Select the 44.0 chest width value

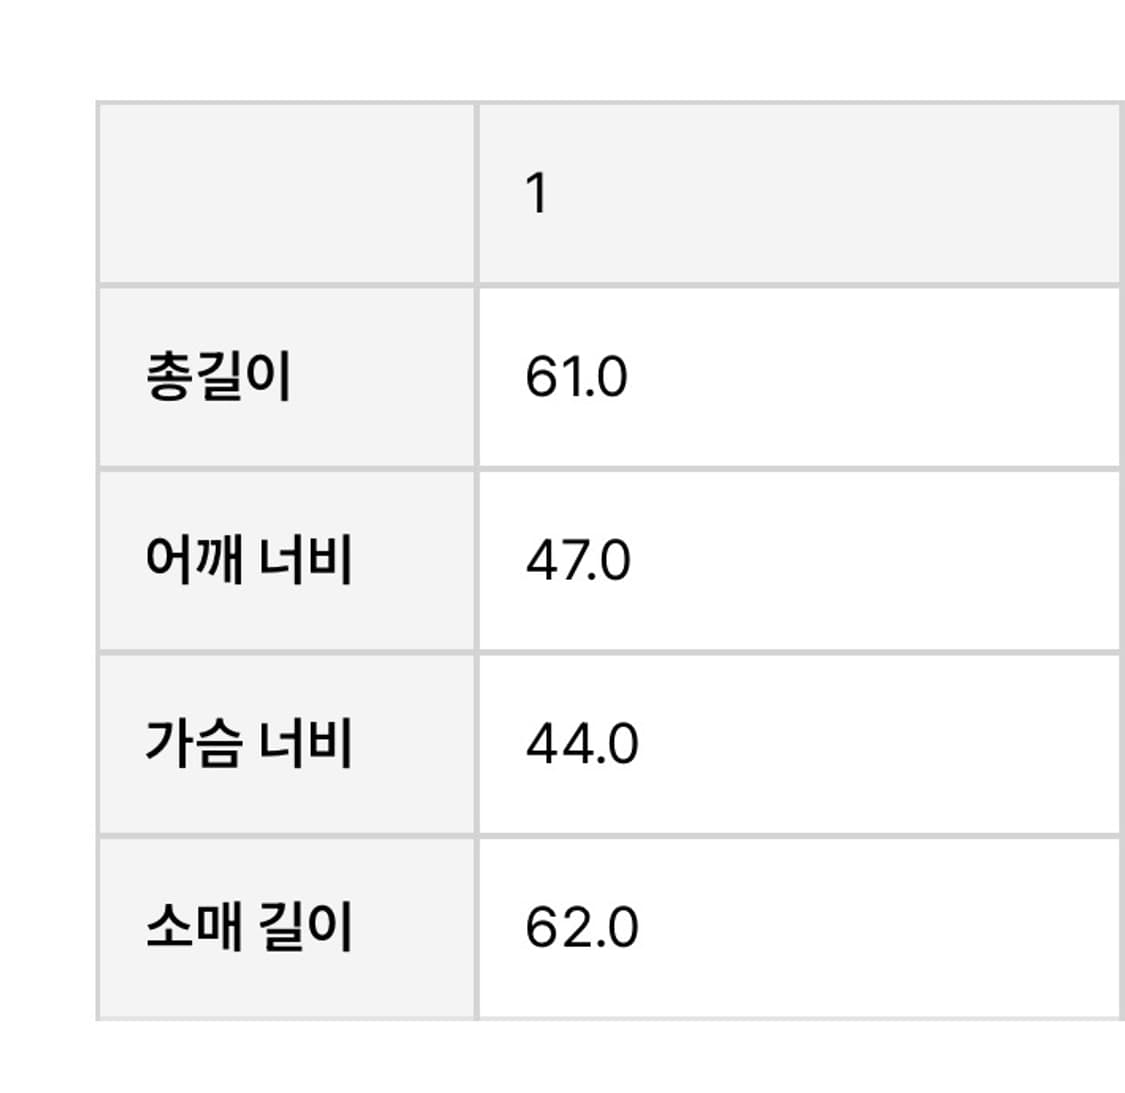click(581, 744)
